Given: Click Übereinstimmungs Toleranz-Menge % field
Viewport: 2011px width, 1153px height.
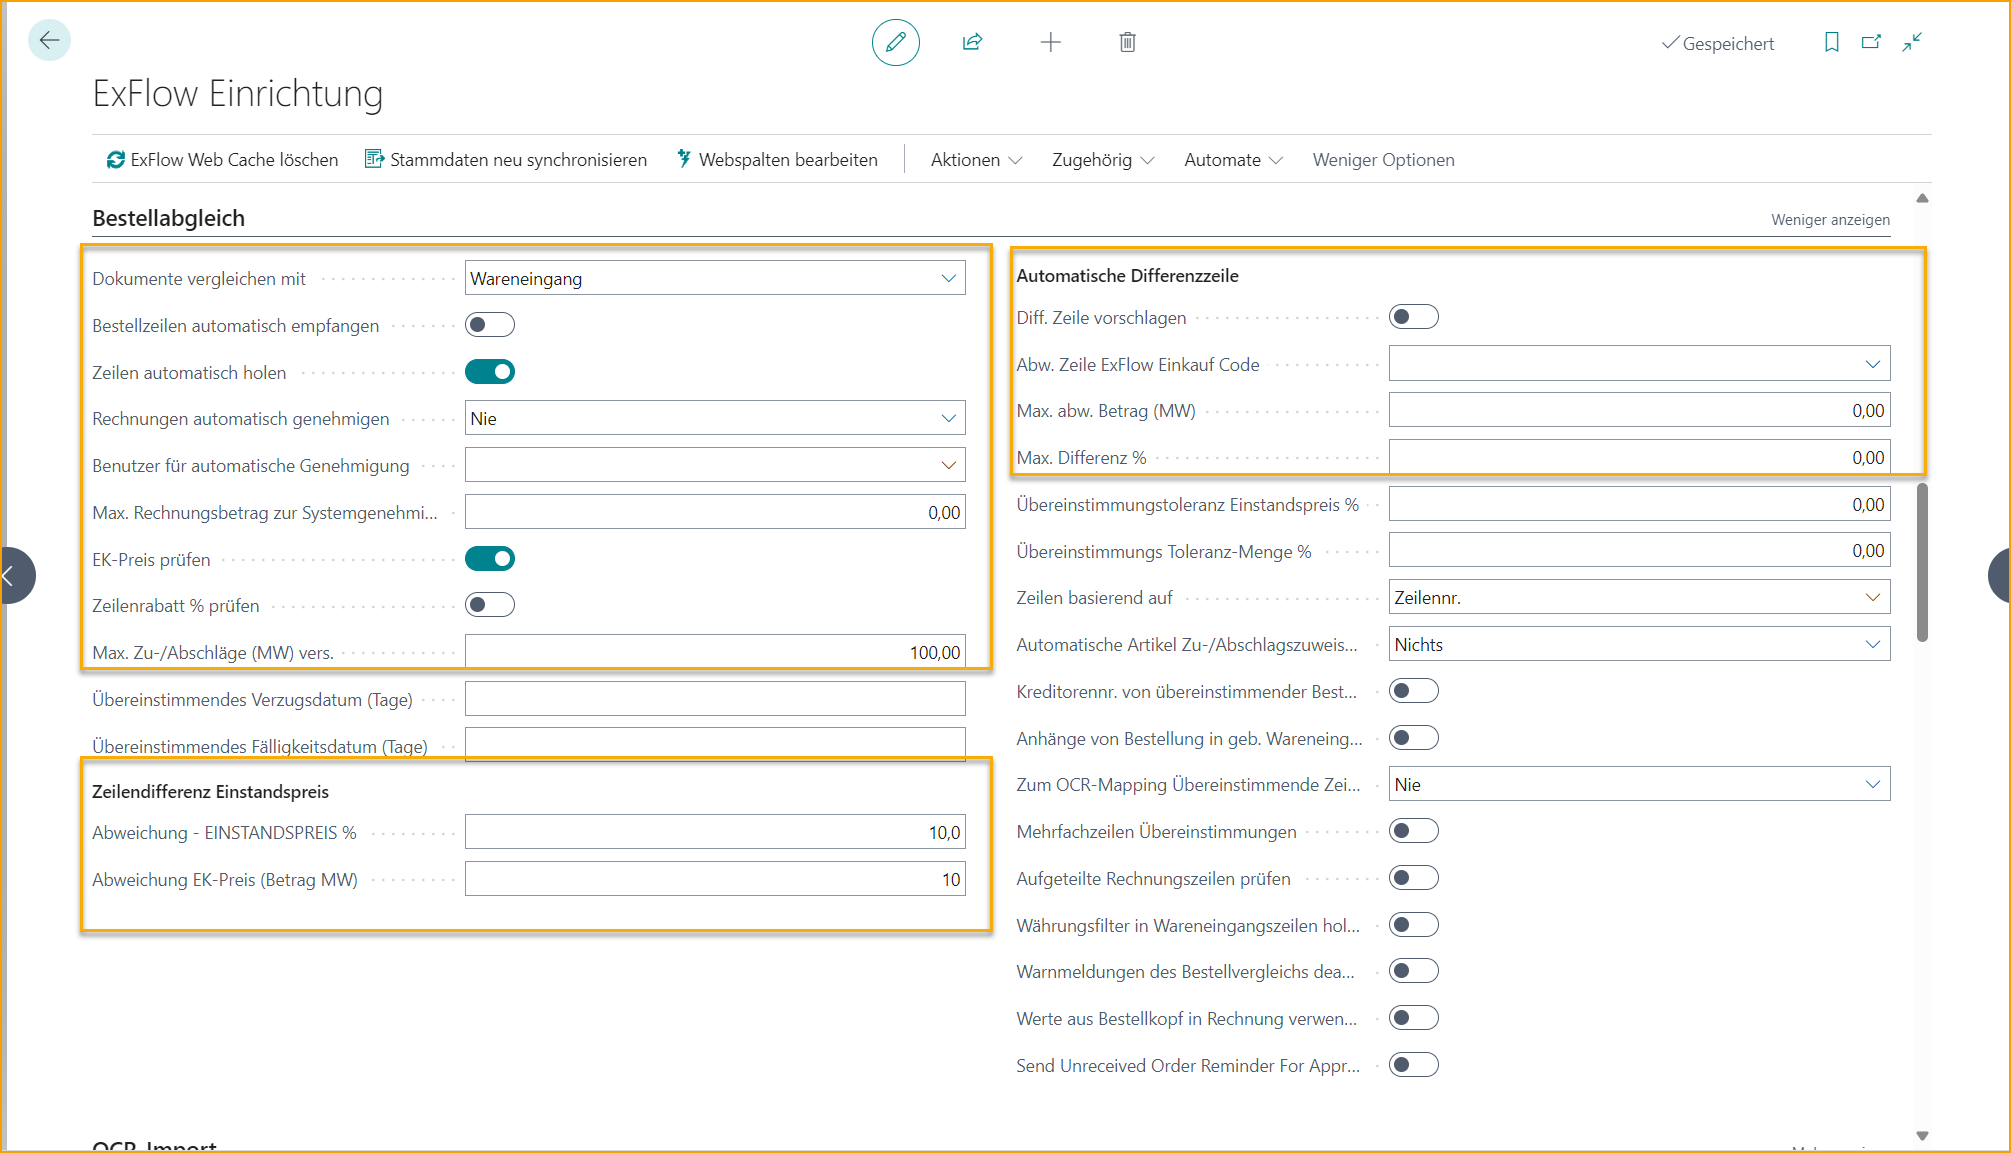Looking at the screenshot, I should tap(1639, 551).
